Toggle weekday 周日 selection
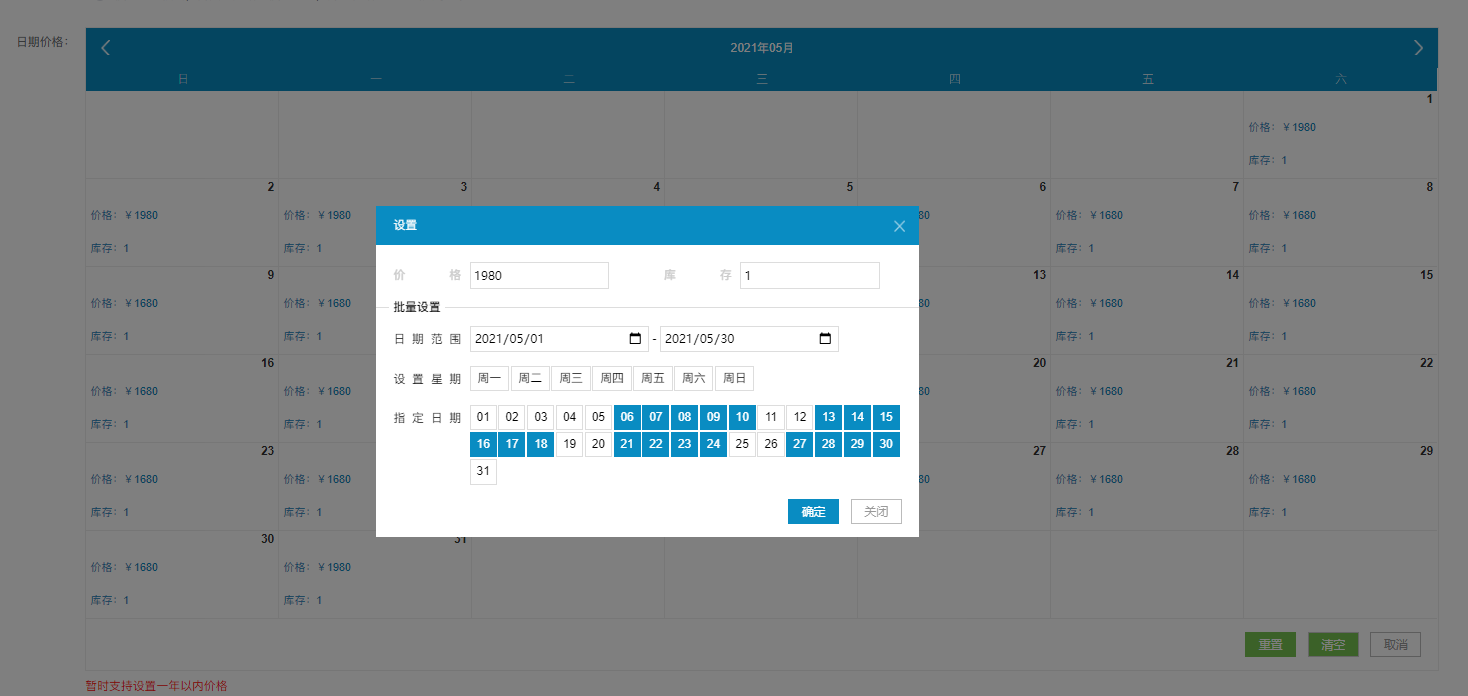The width and height of the screenshot is (1468, 696). [x=734, y=378]
